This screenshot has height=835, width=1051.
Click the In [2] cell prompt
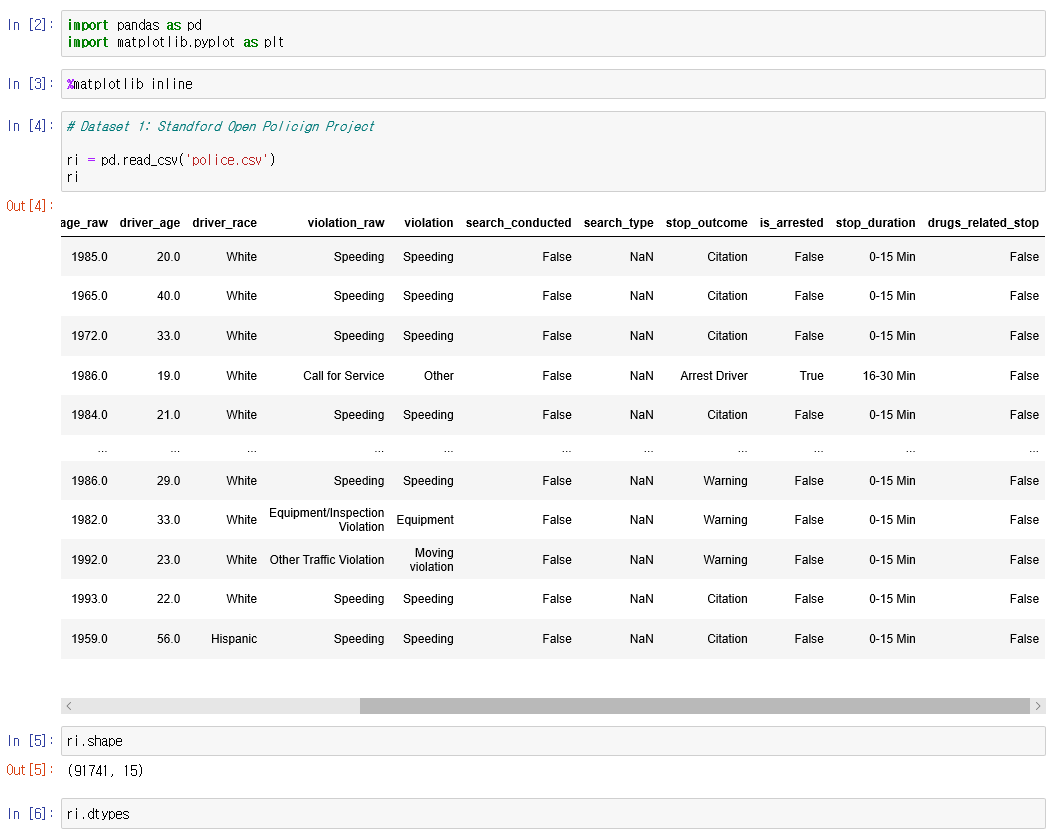click(30, 25)
